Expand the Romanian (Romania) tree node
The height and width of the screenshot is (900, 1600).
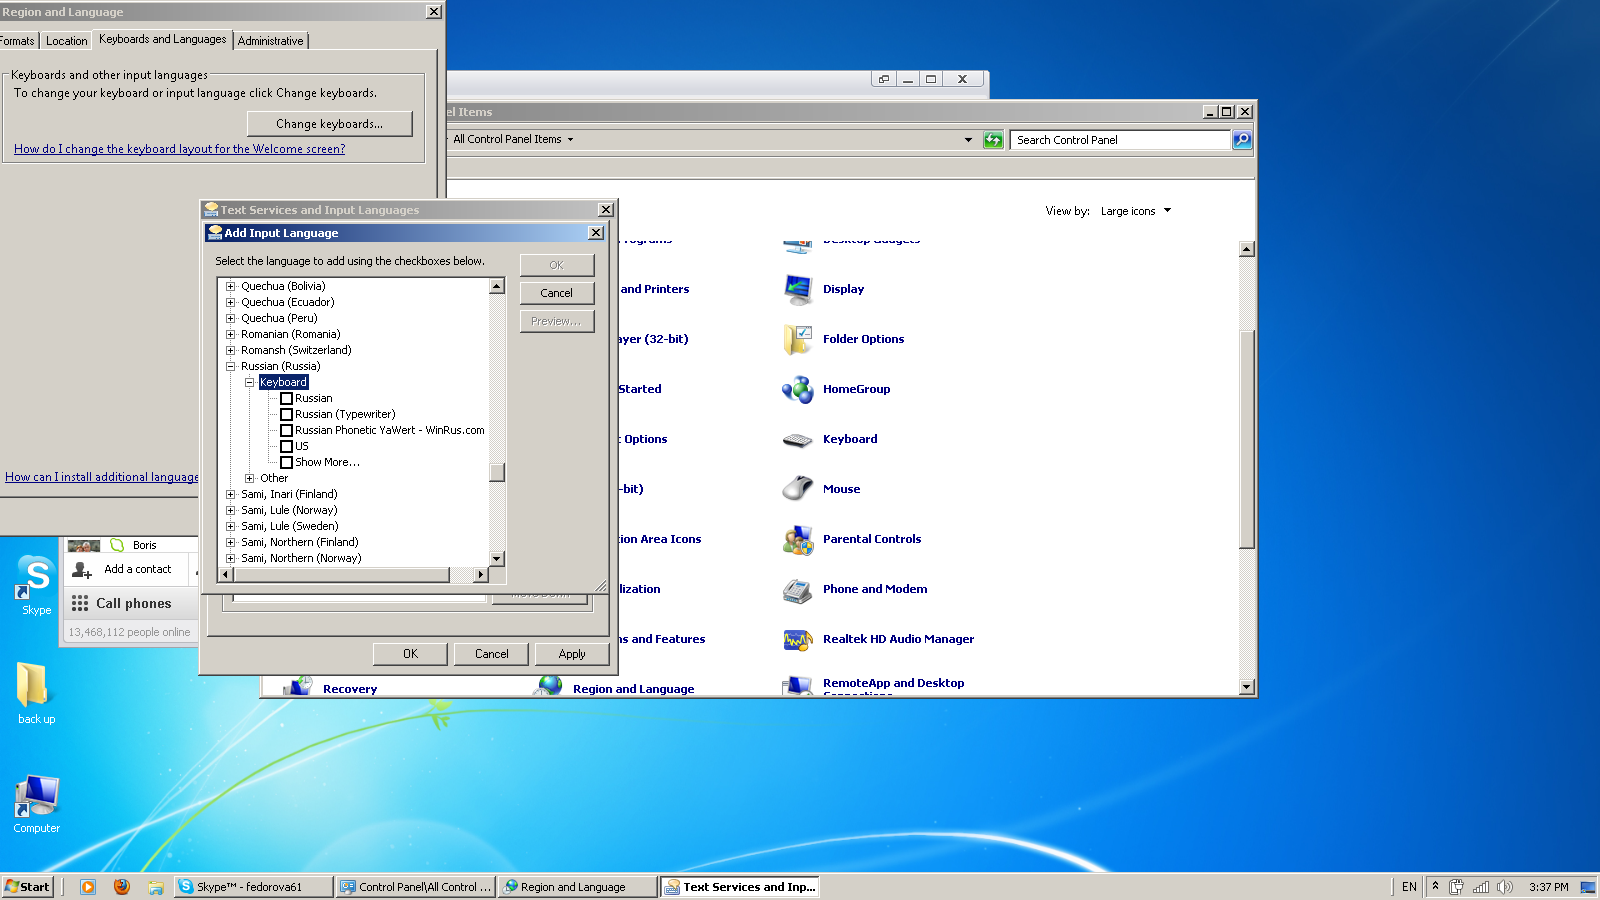(x=230, y=334)
